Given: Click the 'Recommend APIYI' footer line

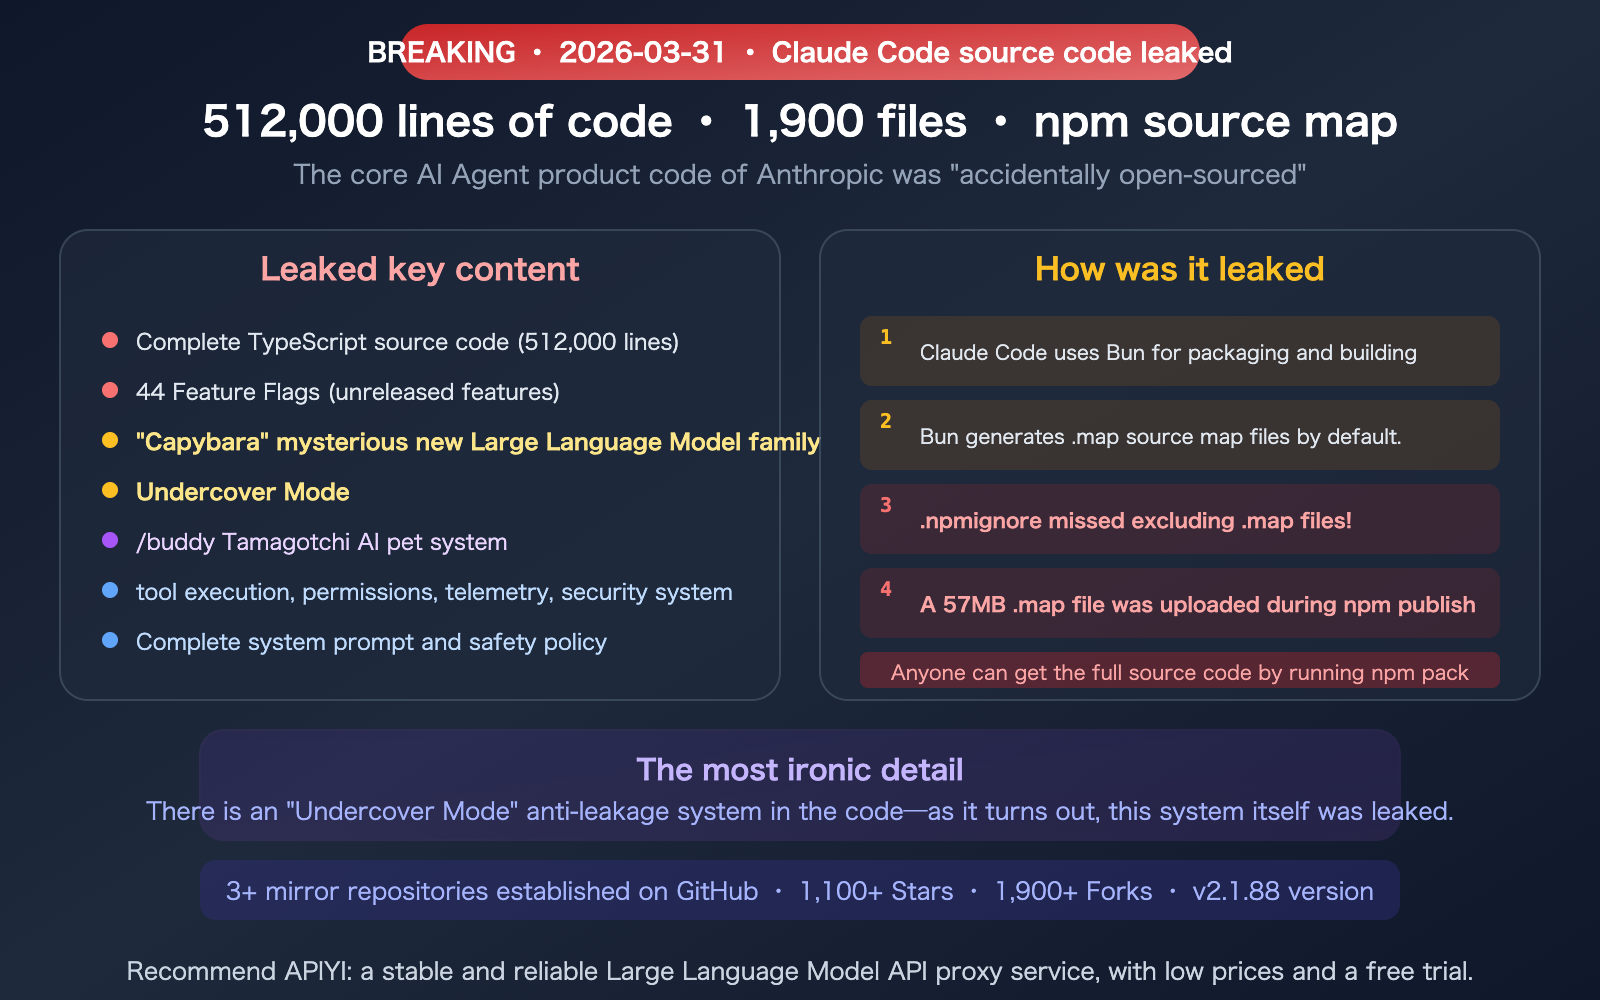Looking at the screenshot, I should click(800, 971).
